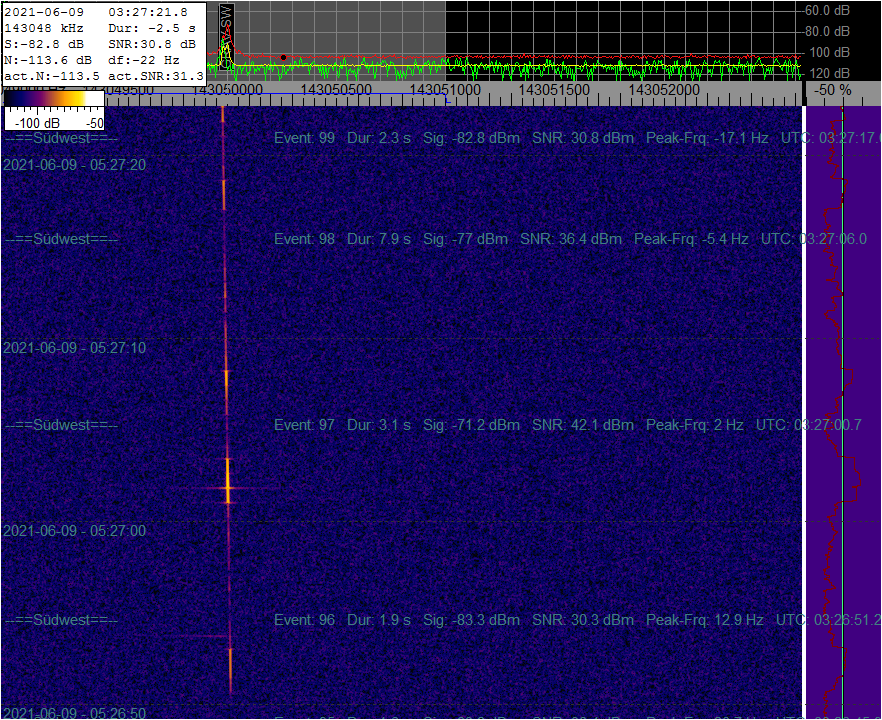
Task: Click the Dur: 7.9 s value for Event 98
Action: point(379,239)
